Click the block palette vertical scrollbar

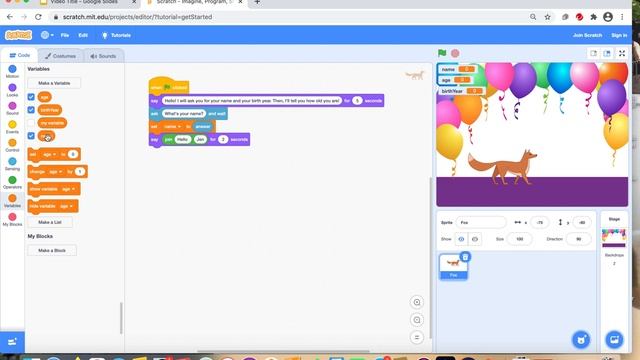(x=121, y=318)
